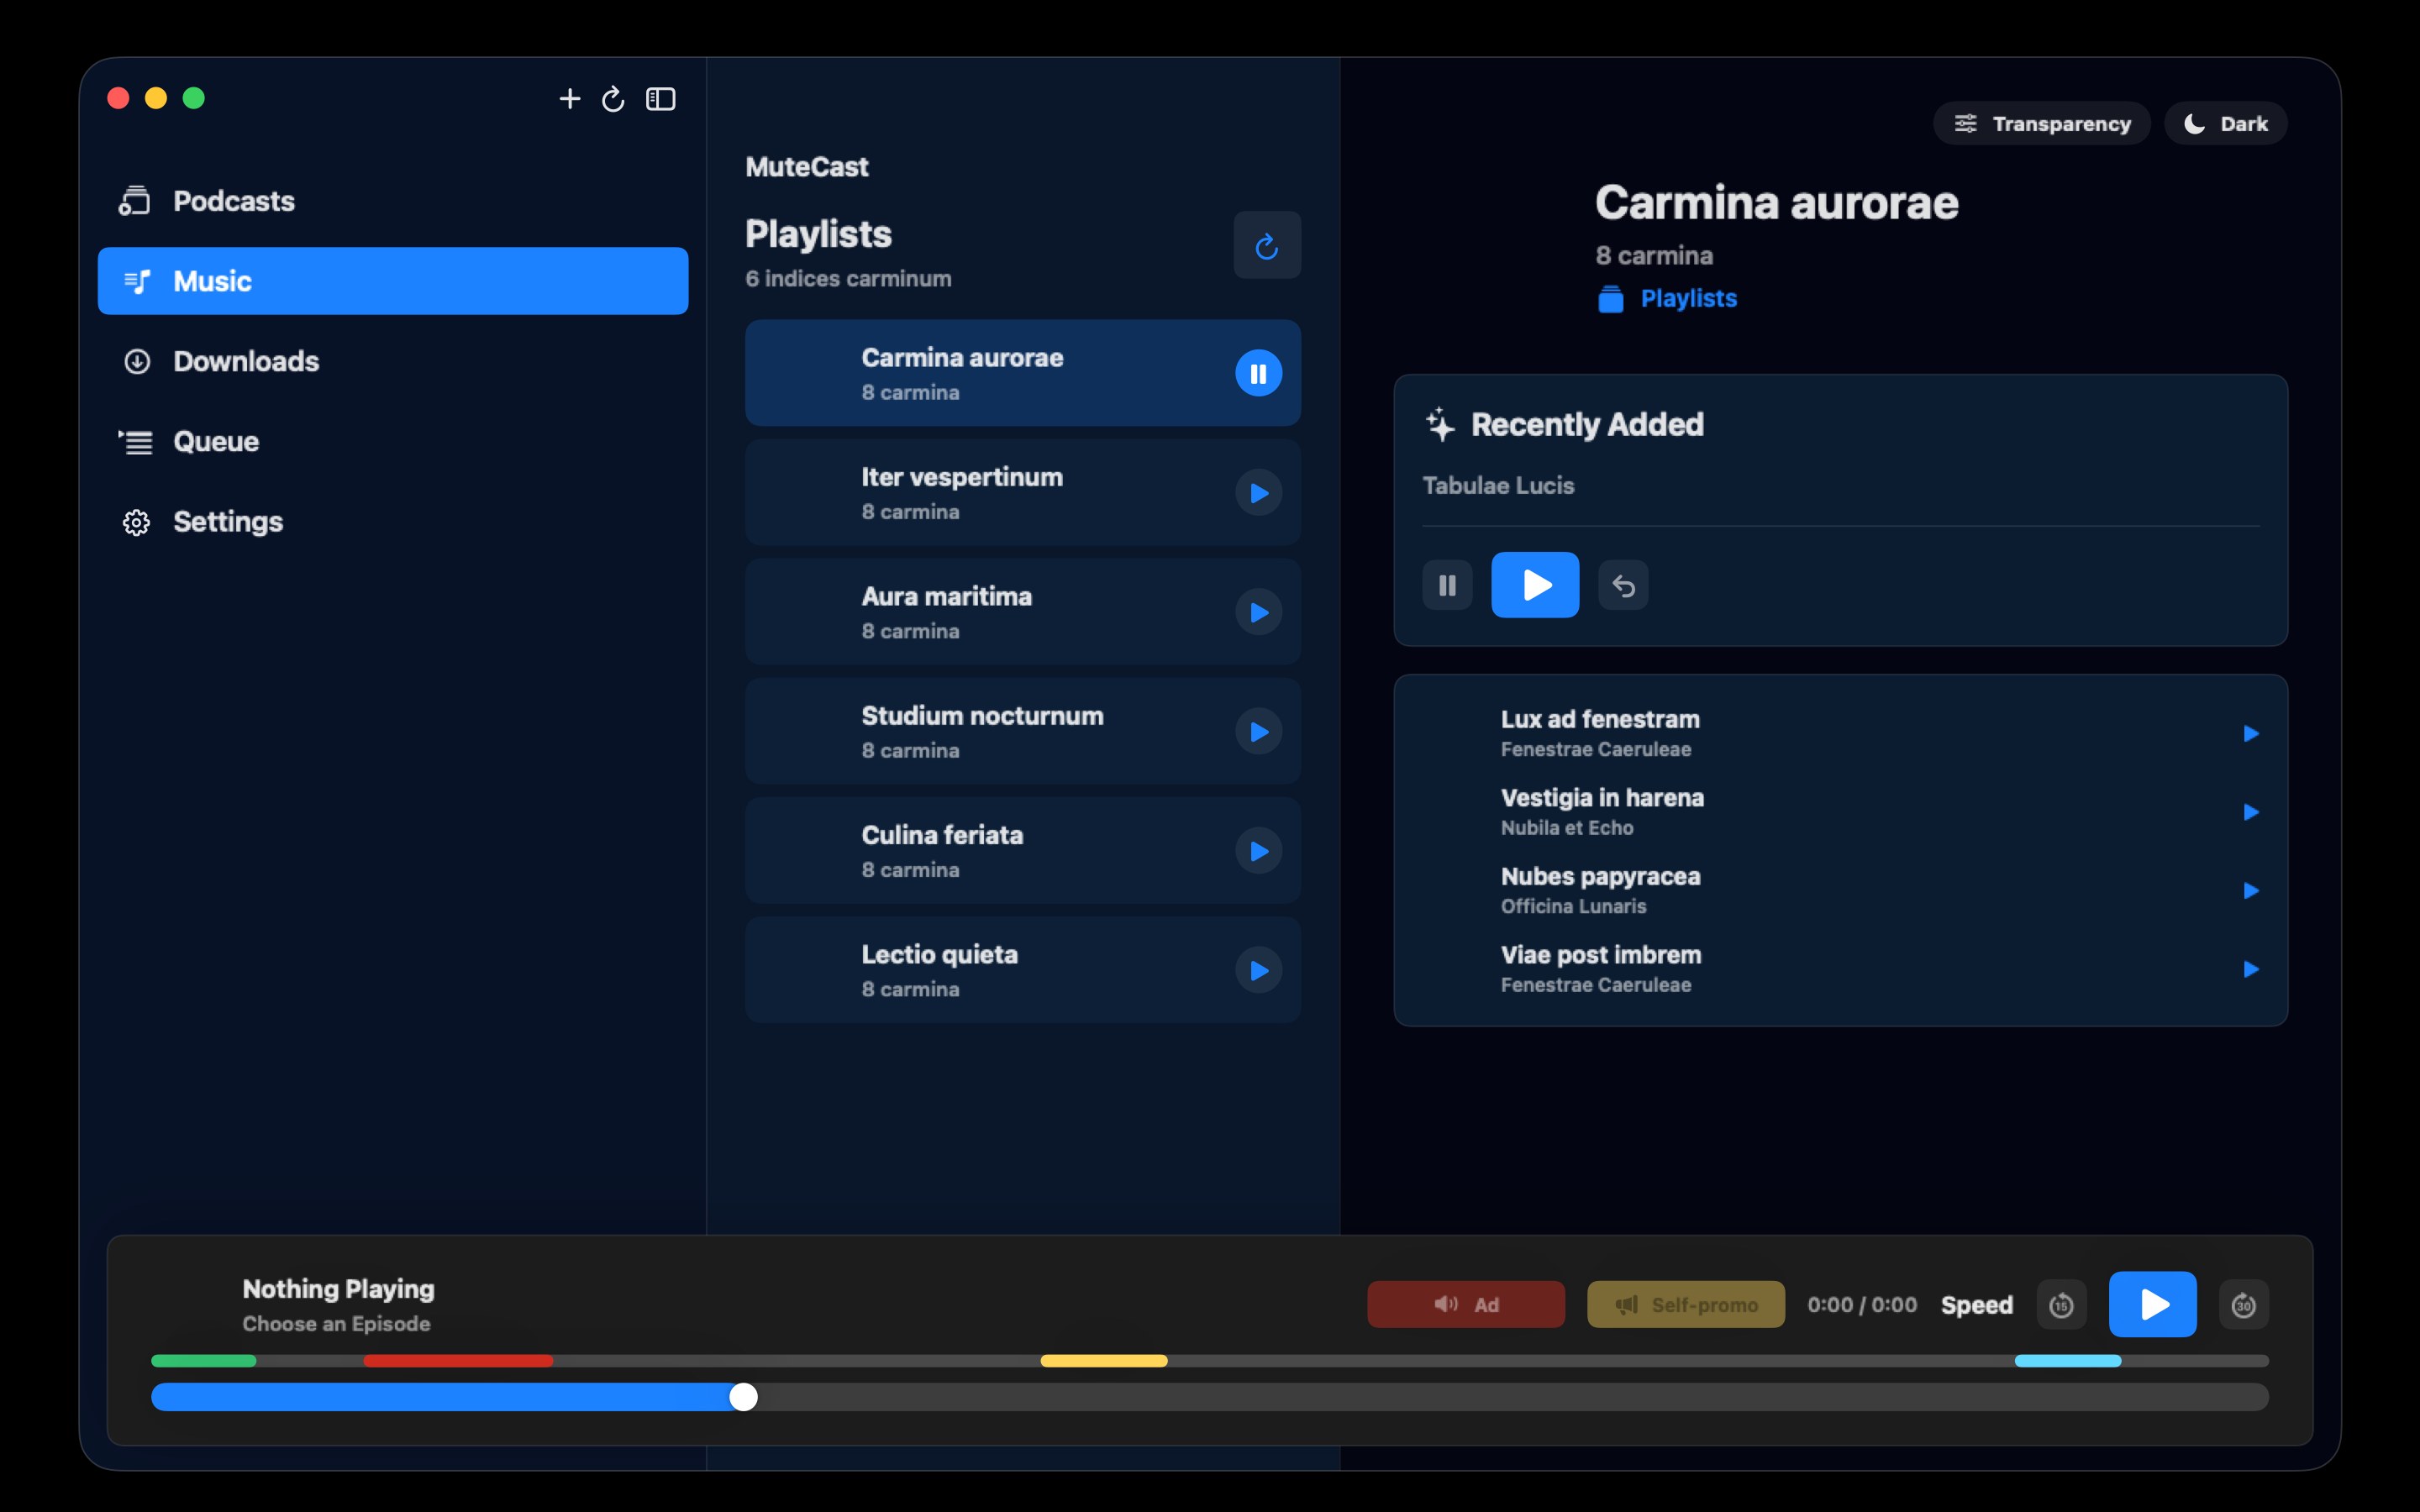Jump to the red ad segment marker

pos(458,1361)
